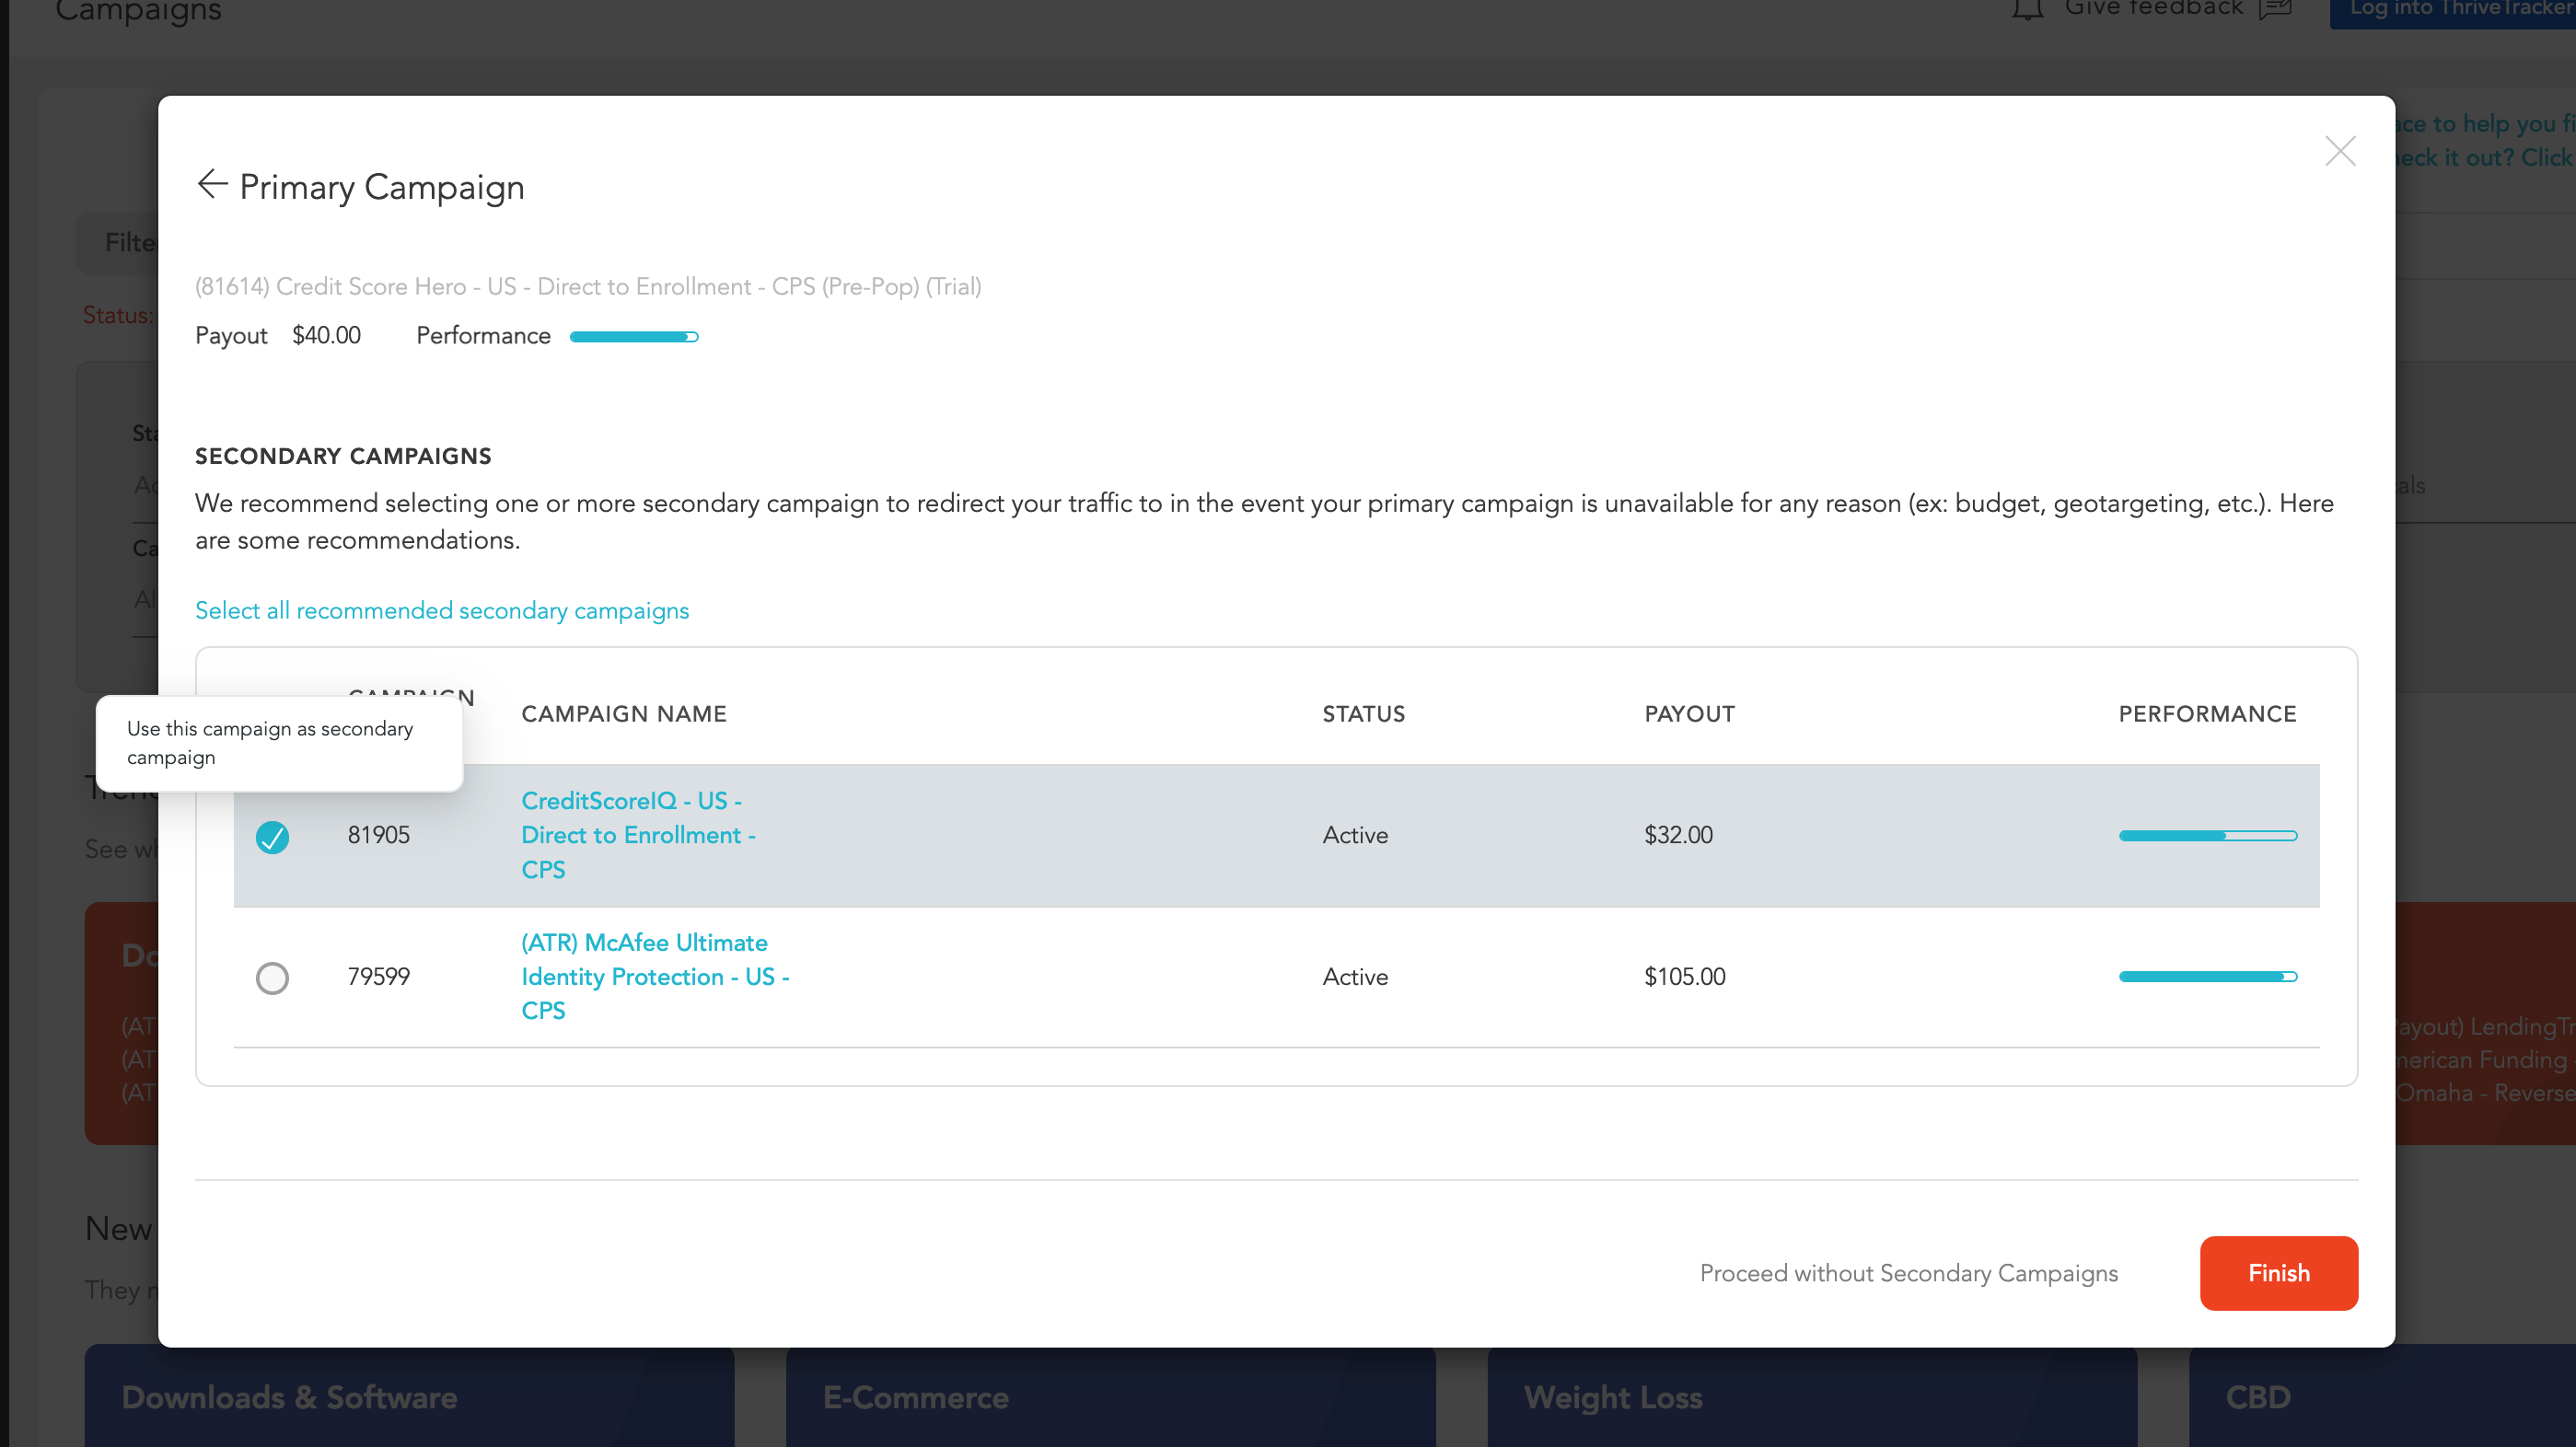The height and width of the screenshot is (1447, 2576).
Task: Click the SECONDARY CAMPAIGNS heading
Action: click(343, 456)
